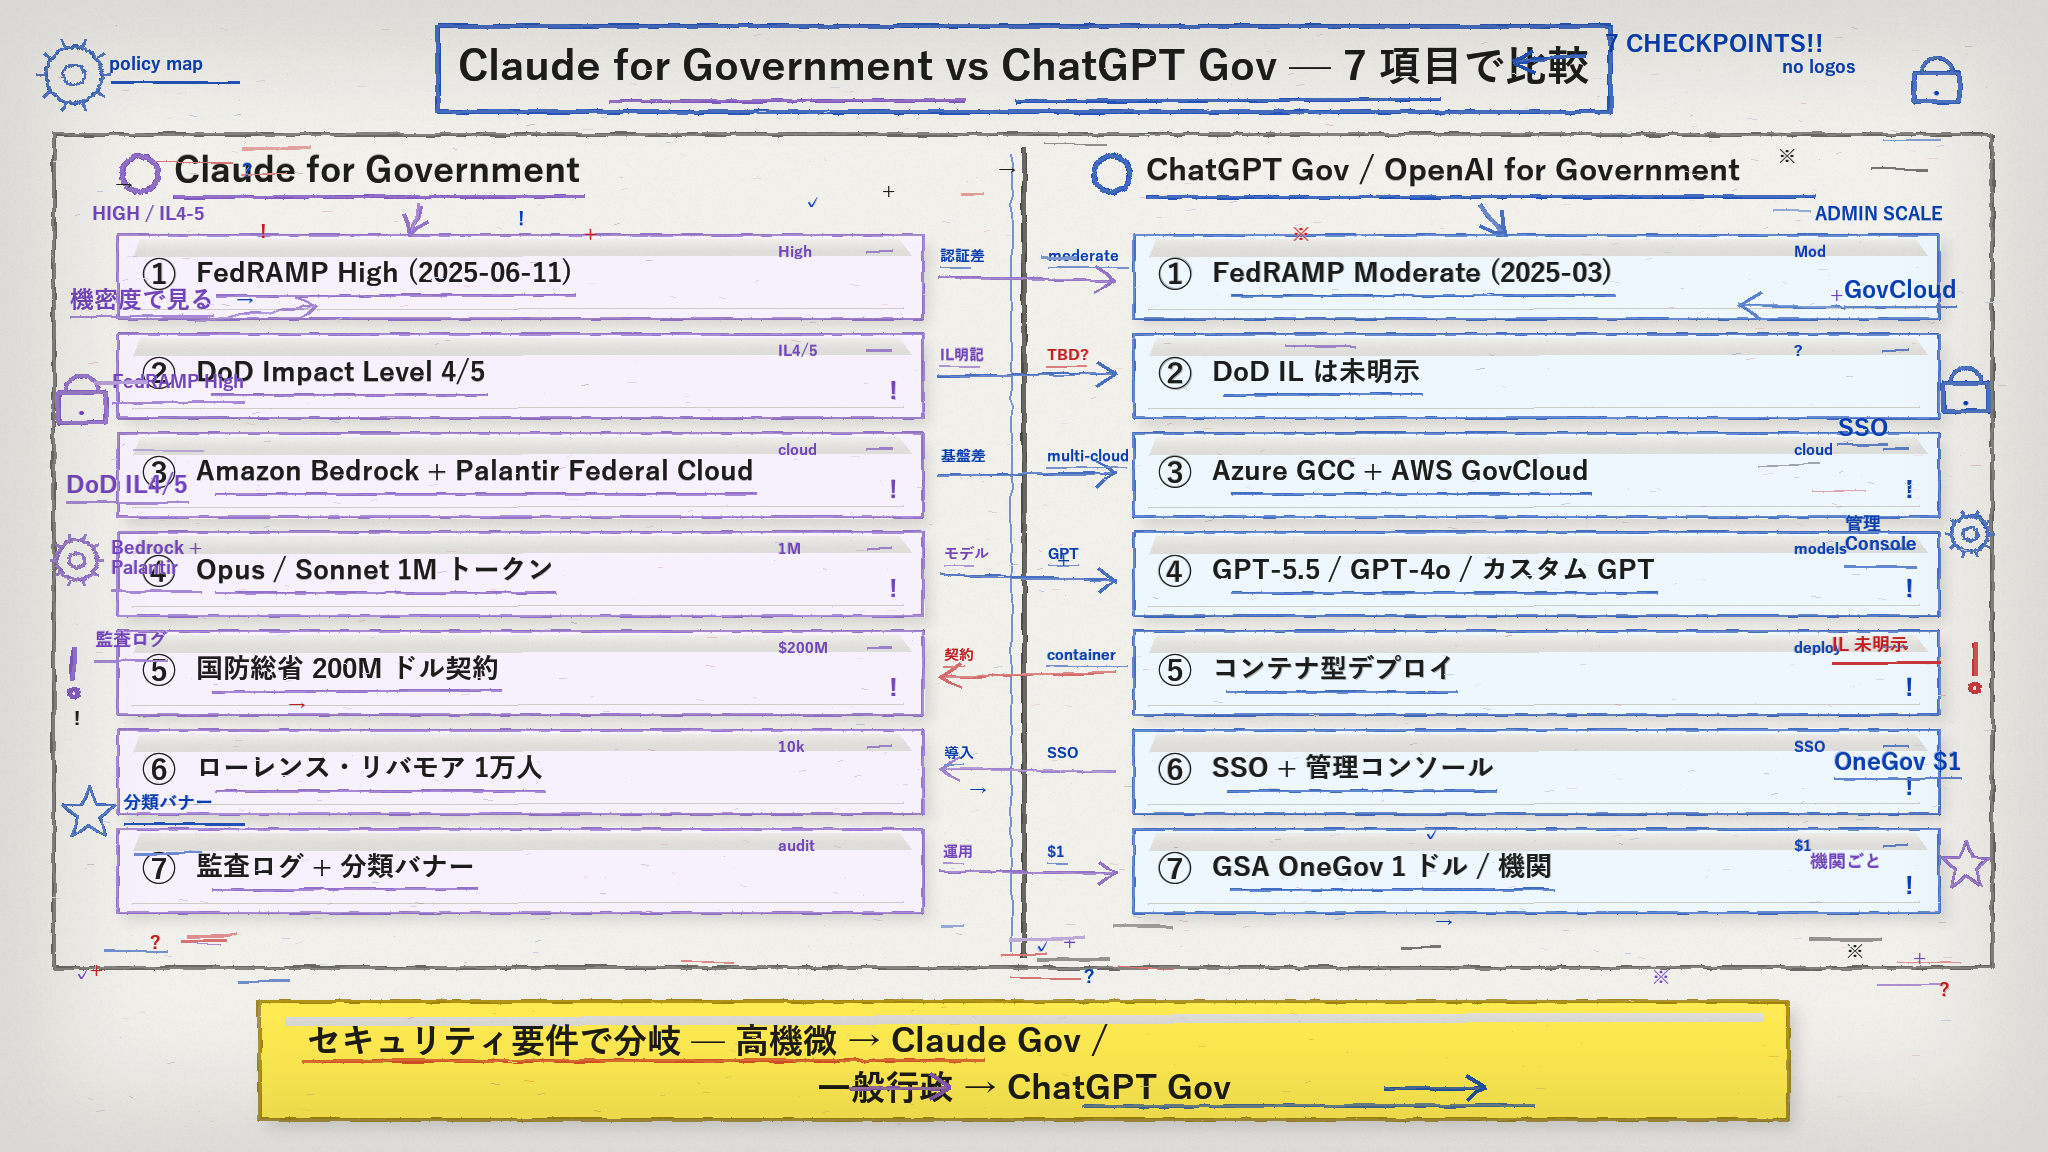2048x1152 pixels.
Task: Click the blue circle before "ChatGPT Gov" heading
Action: coord(1111,173)
